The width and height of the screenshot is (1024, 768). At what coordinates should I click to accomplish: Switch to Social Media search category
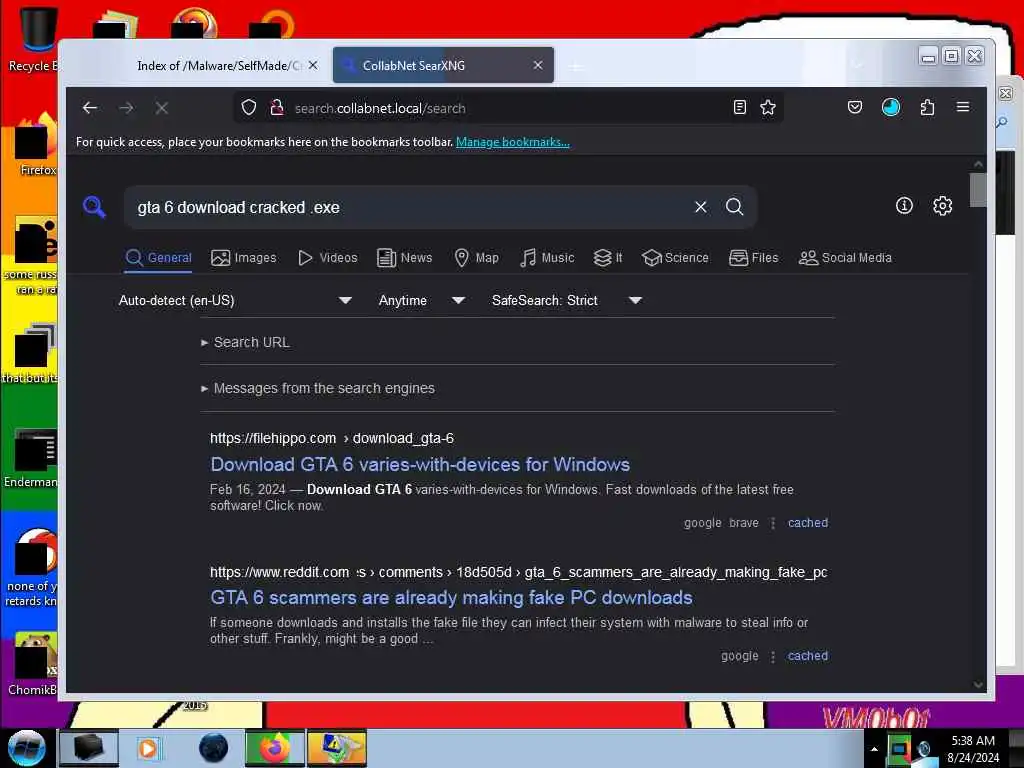point(845,258)
